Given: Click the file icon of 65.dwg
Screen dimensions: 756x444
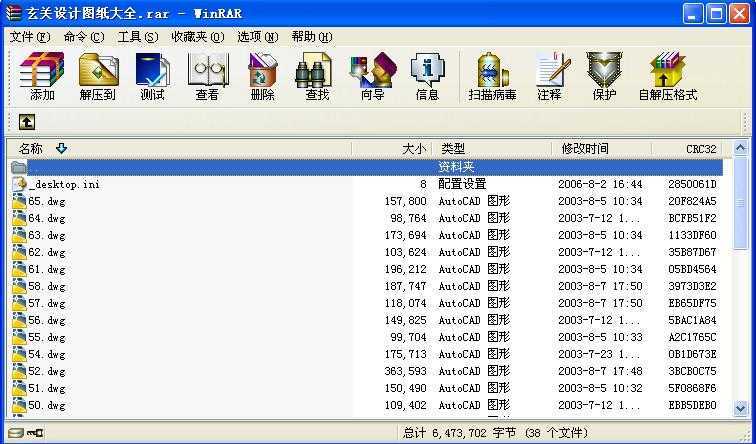Looking at the screenshot, I should coord(19,201).
